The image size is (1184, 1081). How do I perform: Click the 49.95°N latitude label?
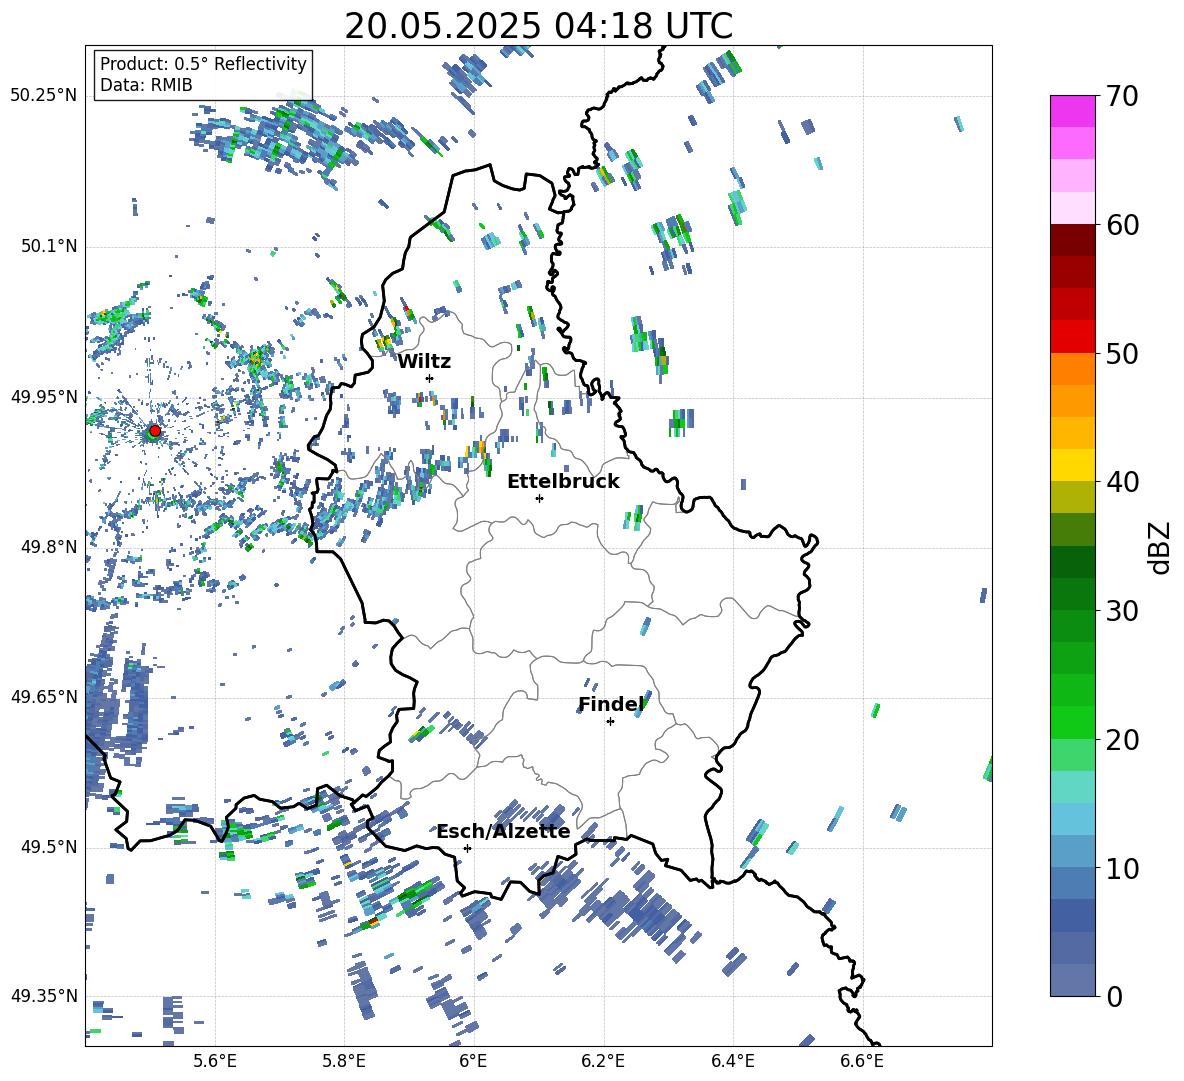click(x=44, y=397)
